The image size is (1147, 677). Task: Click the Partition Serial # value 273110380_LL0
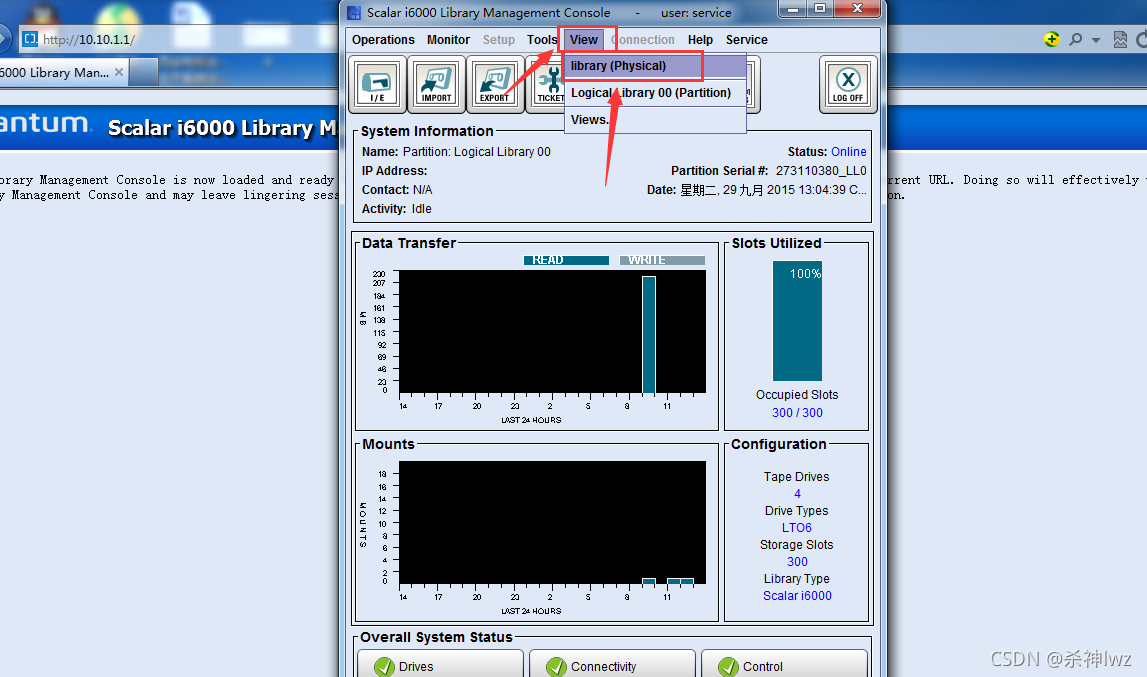[821, 171]
